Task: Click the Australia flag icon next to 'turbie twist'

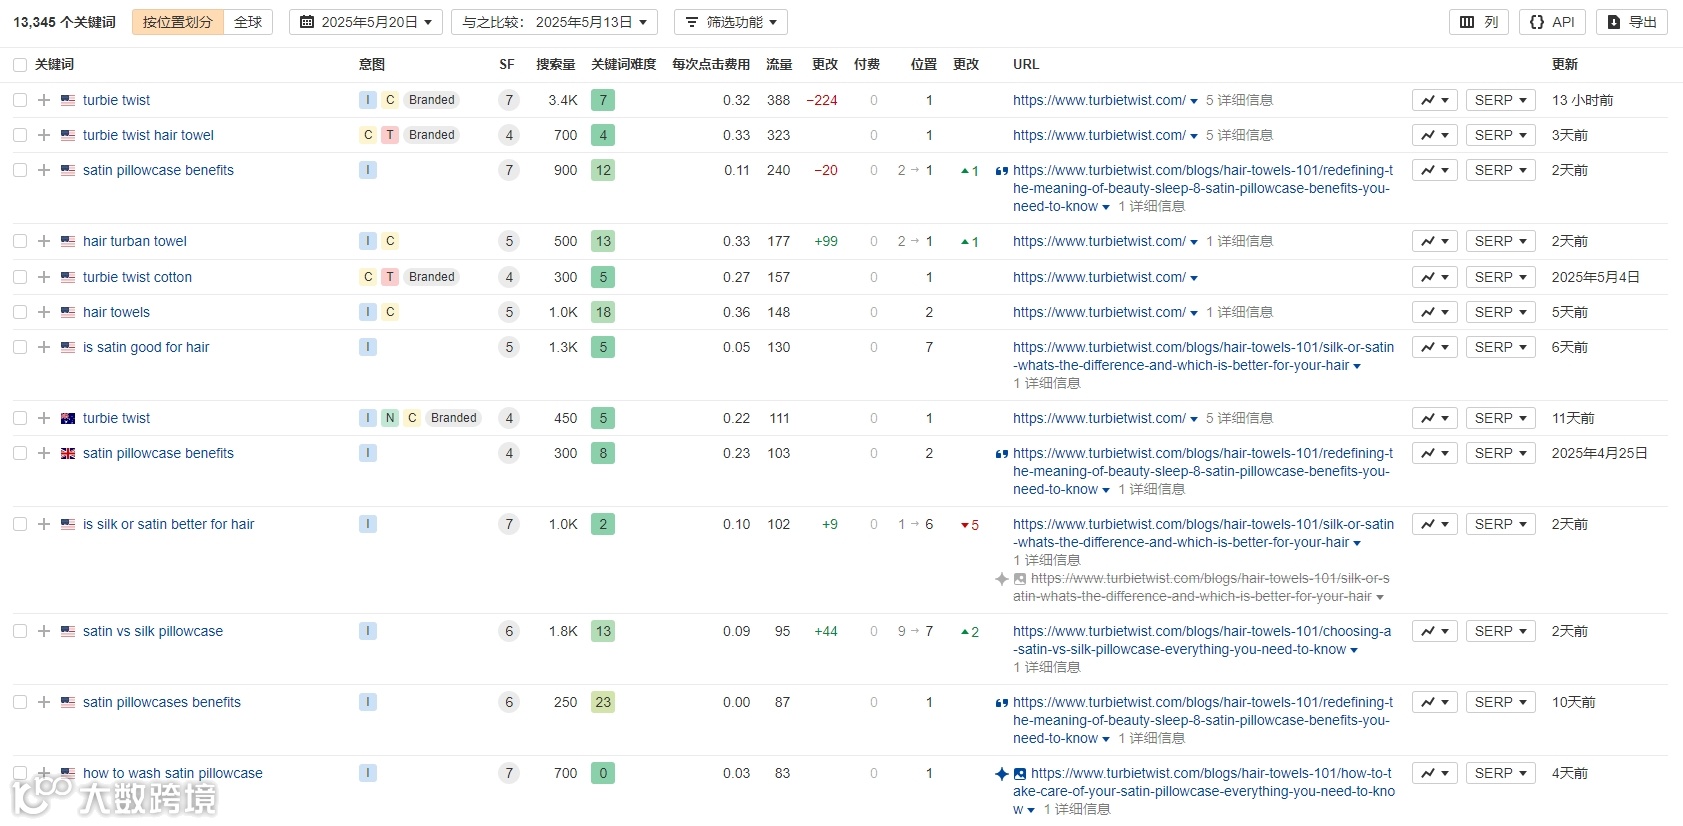Action: pyautogui.click(x=68, y=418)
